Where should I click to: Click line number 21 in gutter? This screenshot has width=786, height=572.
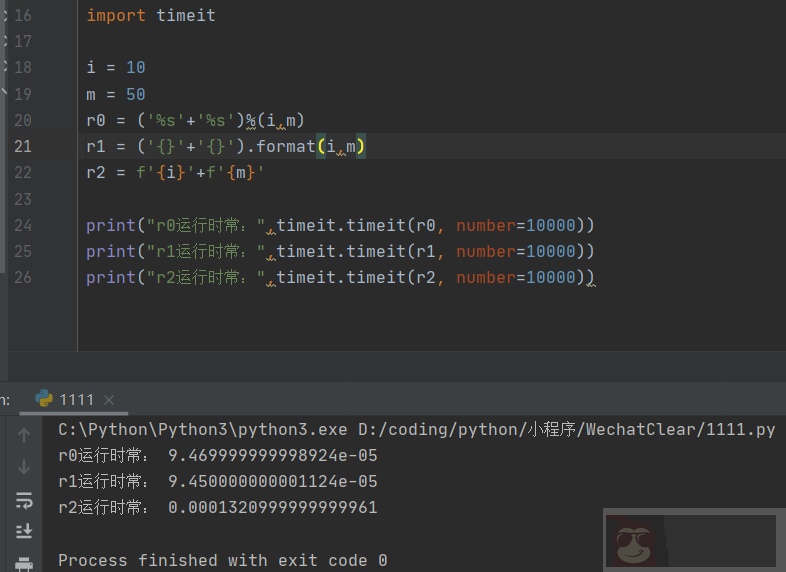(23, 146)
